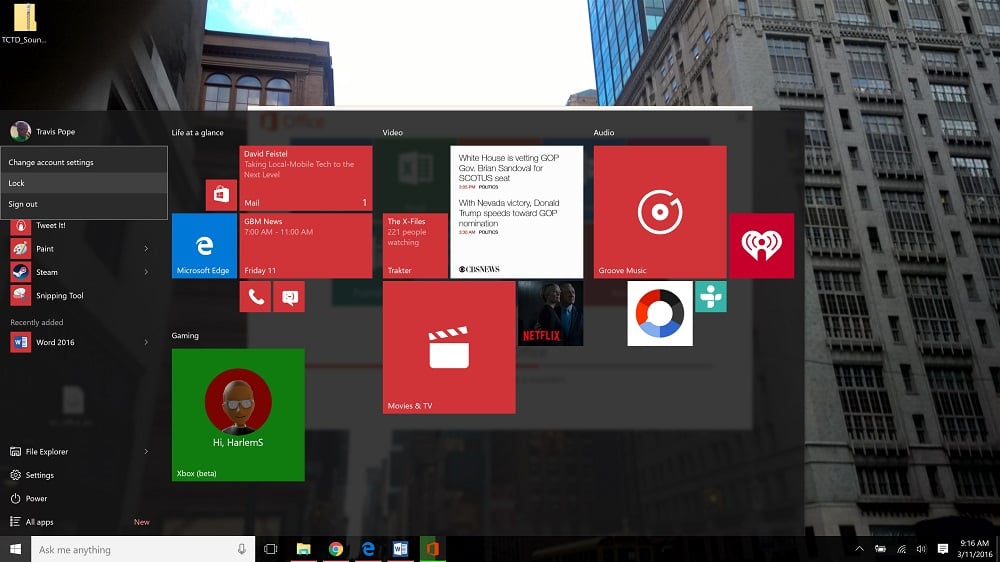Expand Paint jump list arrow
Viewport: 1000px width, 562px height.
[x=146, y=249]
